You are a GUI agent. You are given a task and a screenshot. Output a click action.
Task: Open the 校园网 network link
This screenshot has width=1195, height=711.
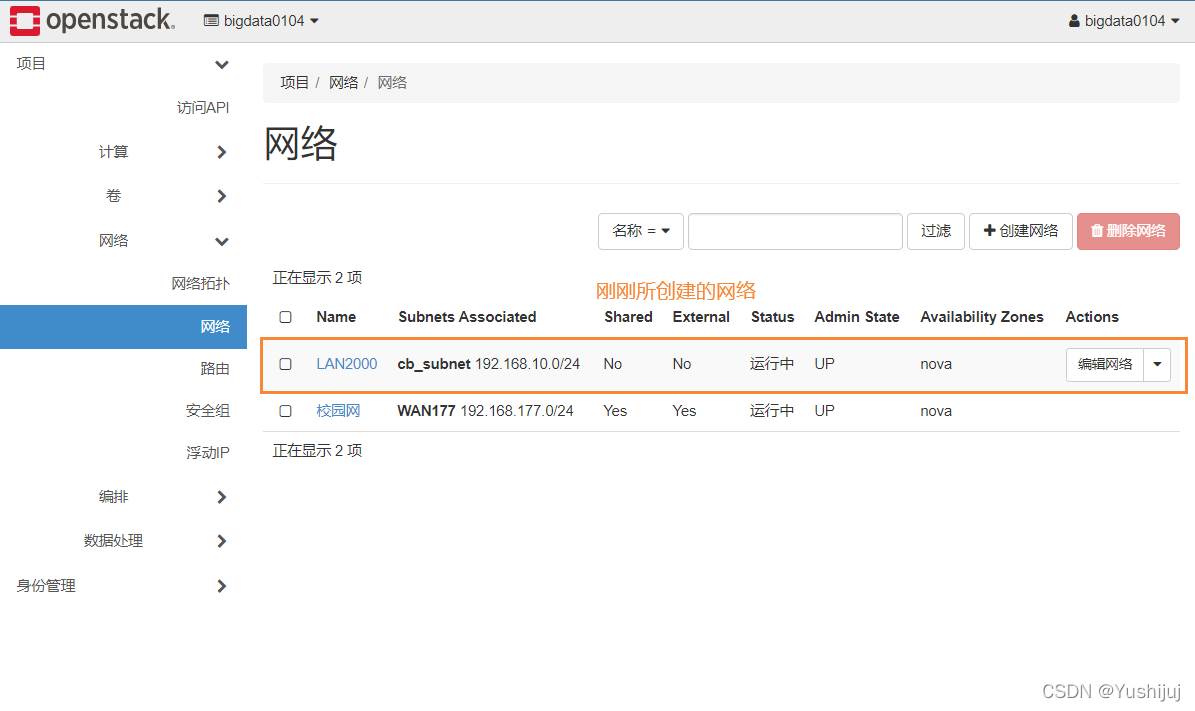(x=338, y=411)
